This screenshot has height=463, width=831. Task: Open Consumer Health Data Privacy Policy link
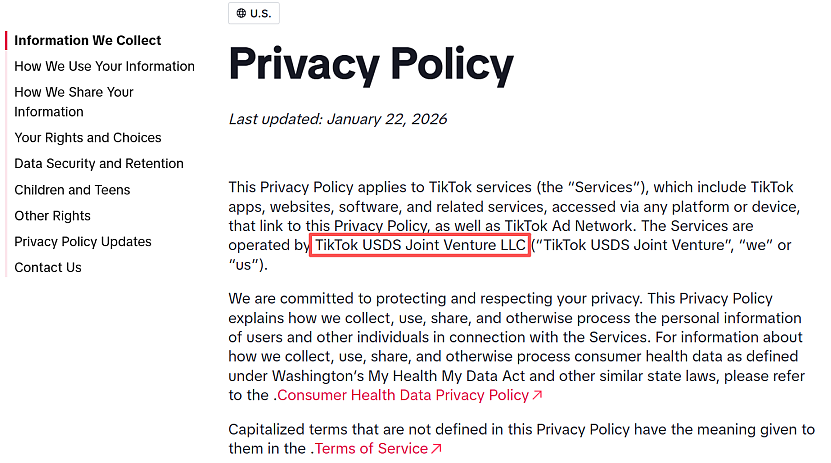[x=403, y=395]
